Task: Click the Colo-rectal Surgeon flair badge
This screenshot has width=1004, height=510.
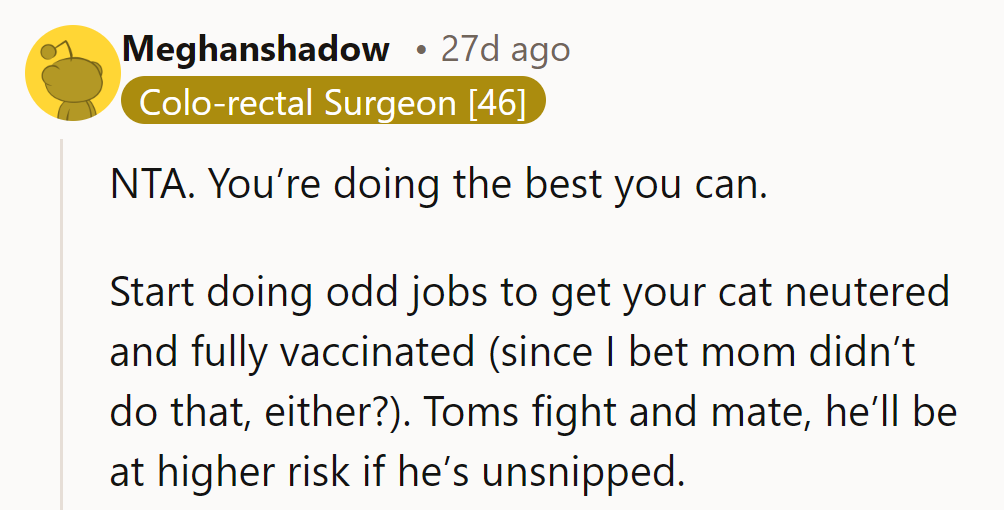Action: tap(333, 102)
